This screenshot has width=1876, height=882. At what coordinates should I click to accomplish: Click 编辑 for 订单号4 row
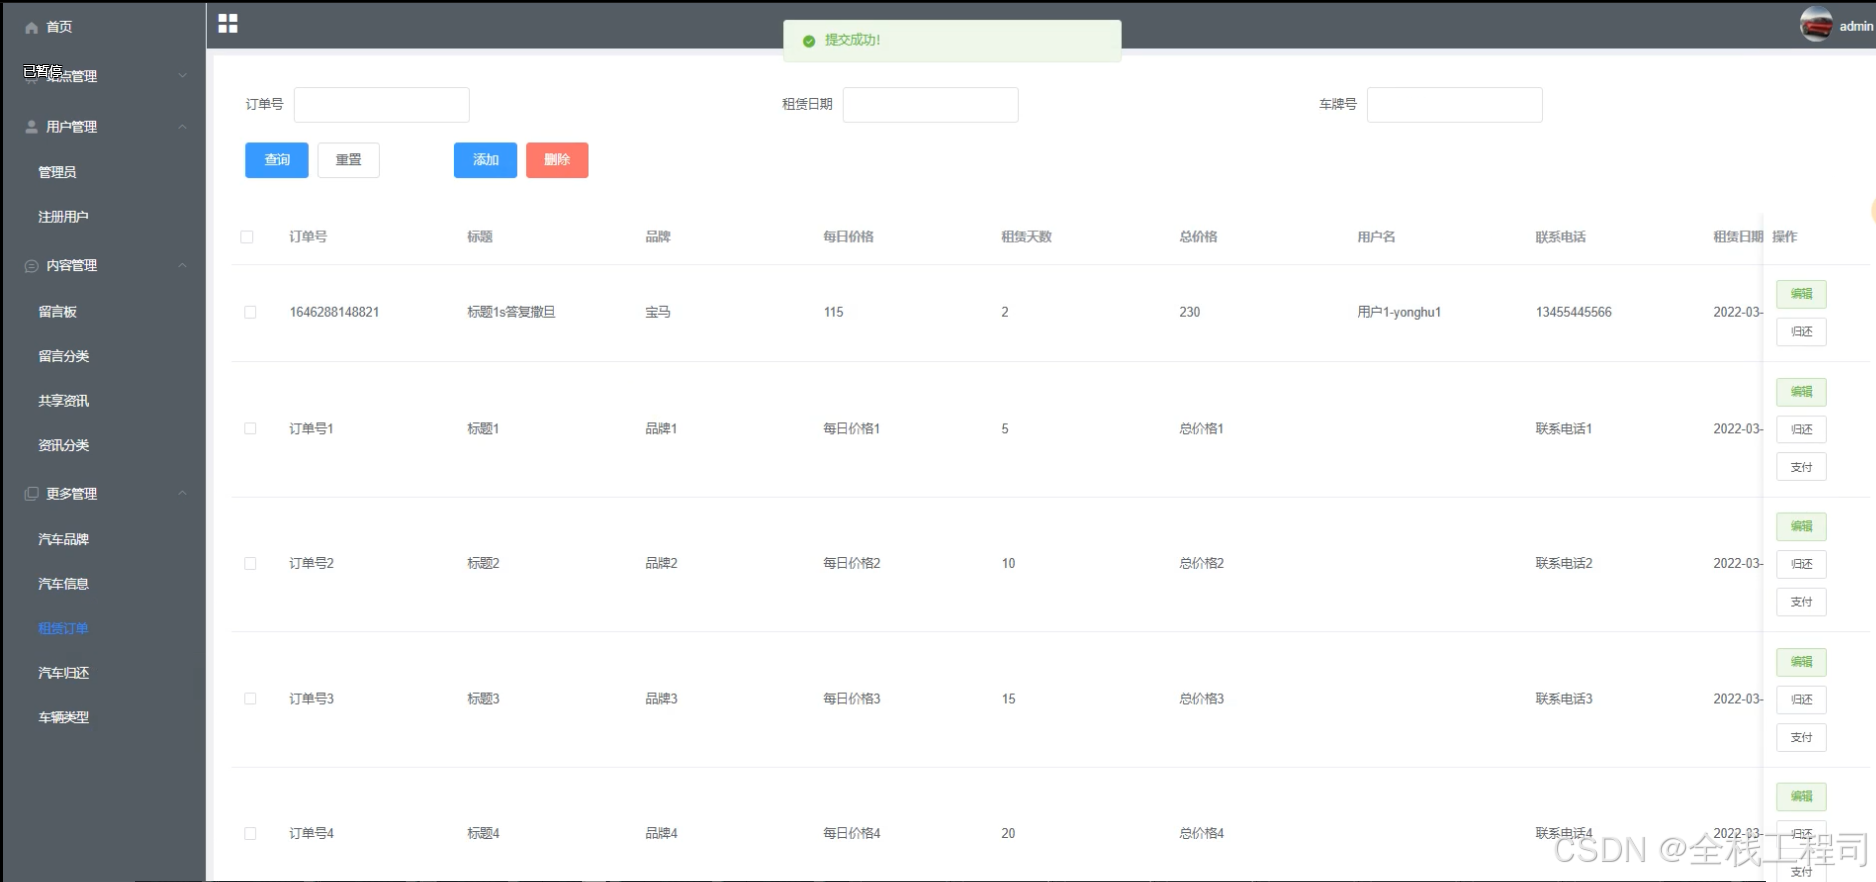(x=1801, y=797)
